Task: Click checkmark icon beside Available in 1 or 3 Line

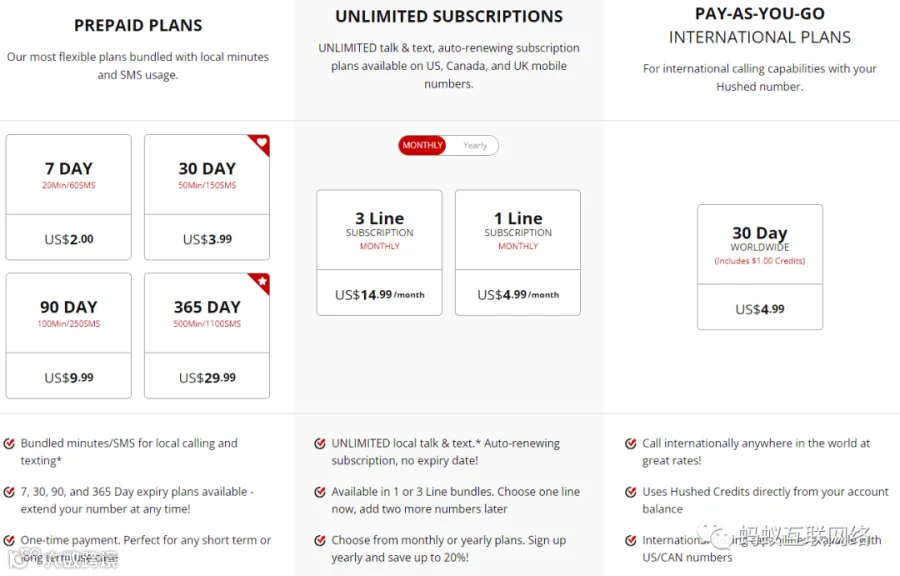Action: 320,492
